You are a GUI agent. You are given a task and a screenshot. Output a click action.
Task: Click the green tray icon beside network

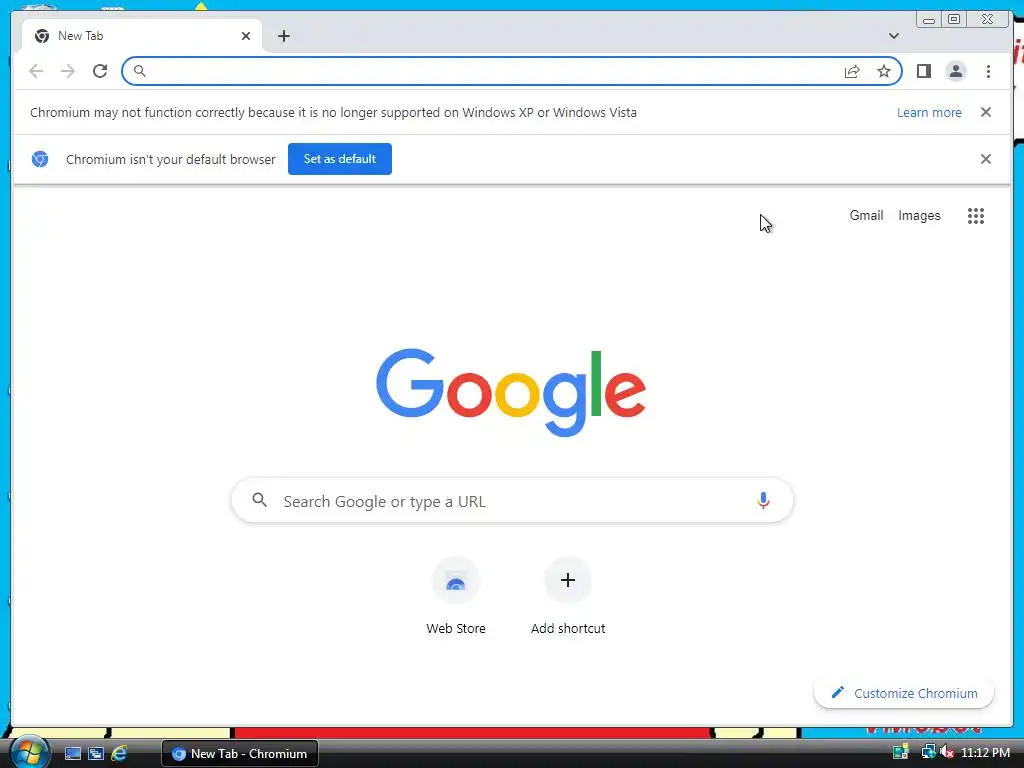pyautogui.click(x=901, y=752)
